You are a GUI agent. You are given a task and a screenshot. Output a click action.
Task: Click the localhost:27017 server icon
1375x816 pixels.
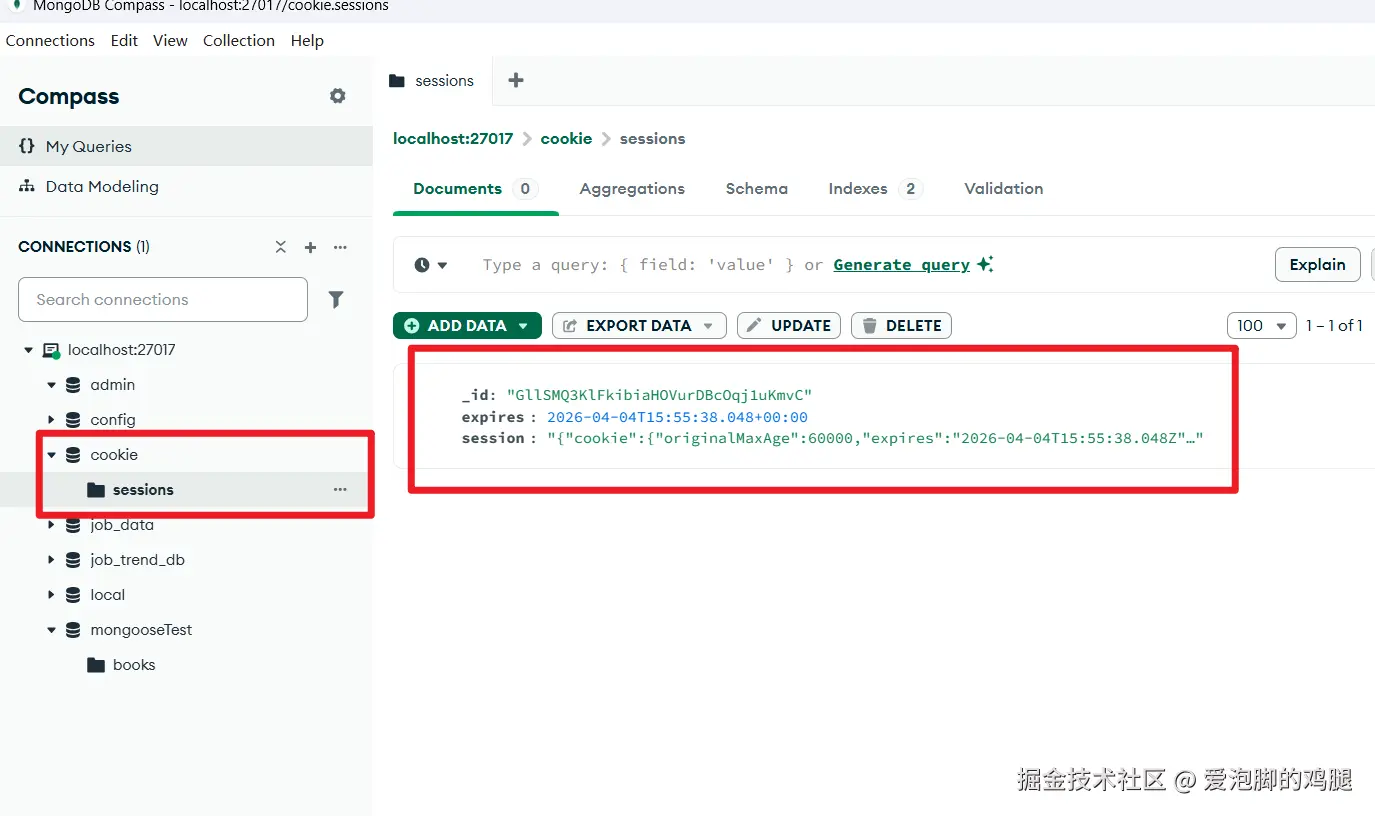[x=50, y=351]
